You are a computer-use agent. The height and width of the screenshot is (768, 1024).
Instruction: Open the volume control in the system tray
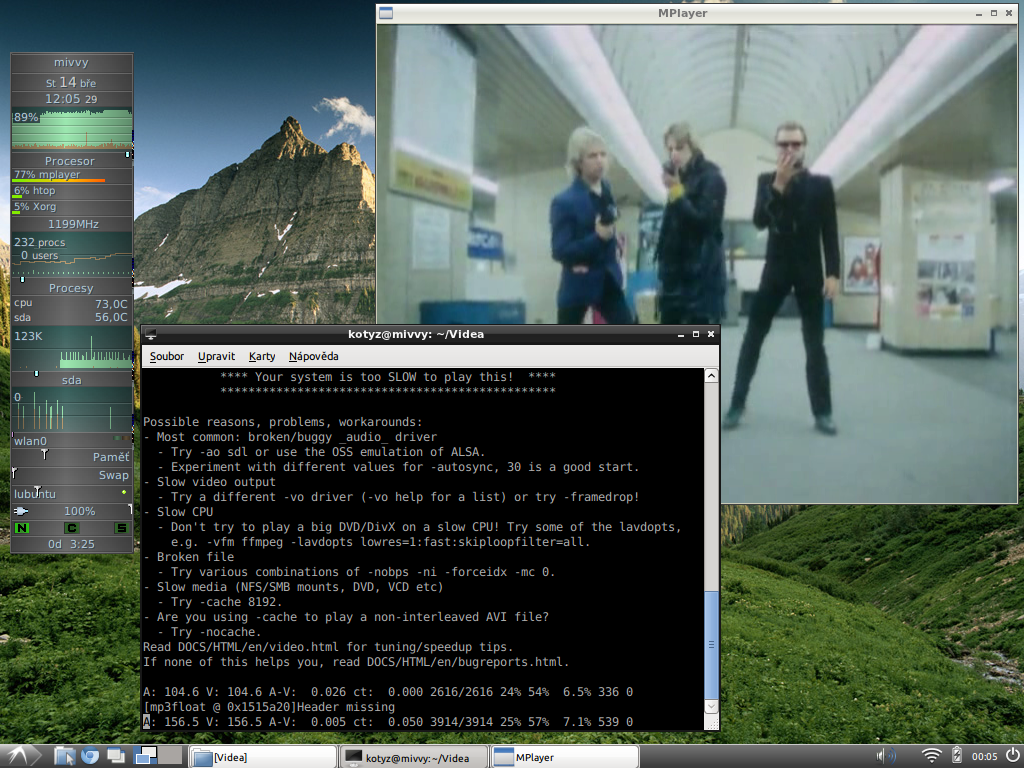(x=886, y=756)
